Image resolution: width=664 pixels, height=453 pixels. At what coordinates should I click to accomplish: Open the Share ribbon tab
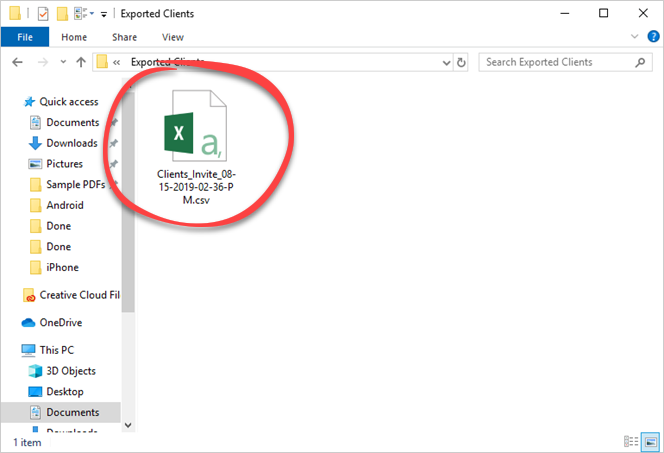[125, 37]
